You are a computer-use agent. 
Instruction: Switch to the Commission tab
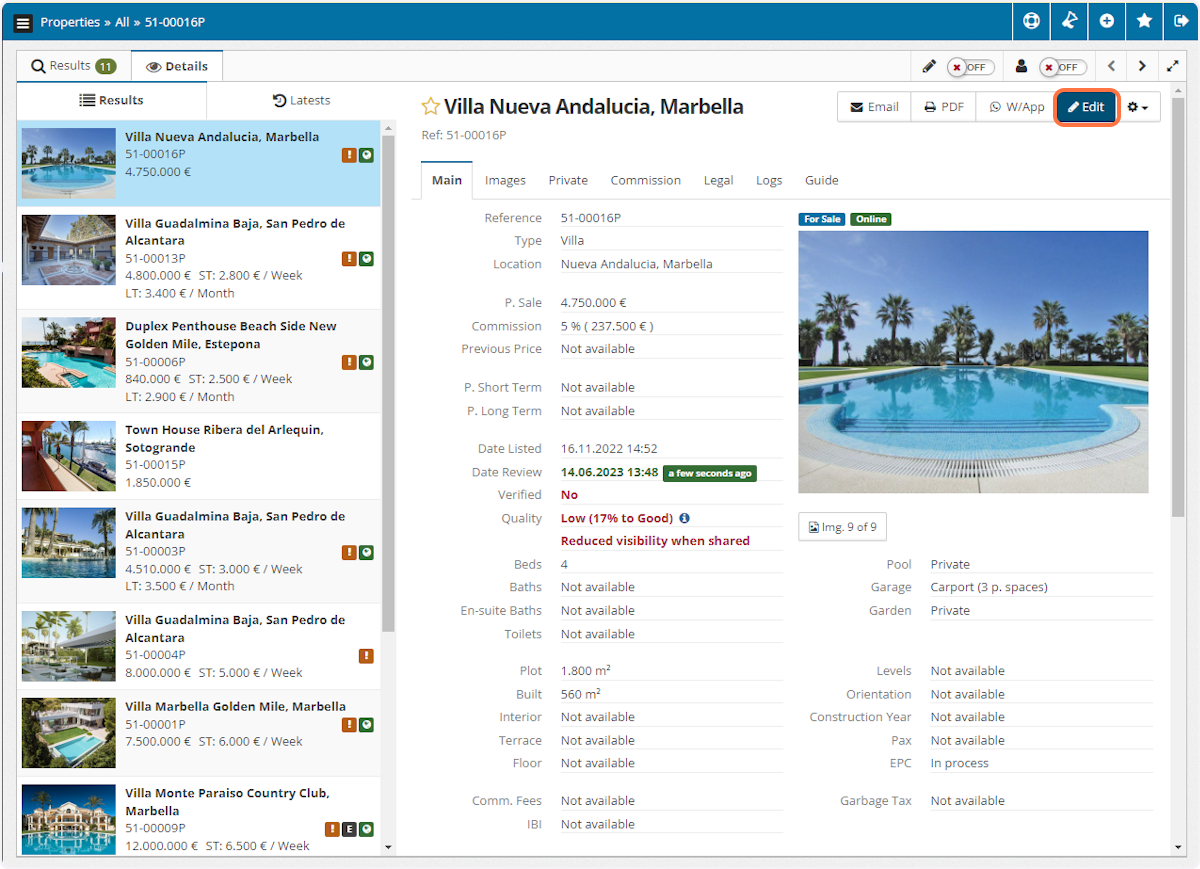(645, 180)
